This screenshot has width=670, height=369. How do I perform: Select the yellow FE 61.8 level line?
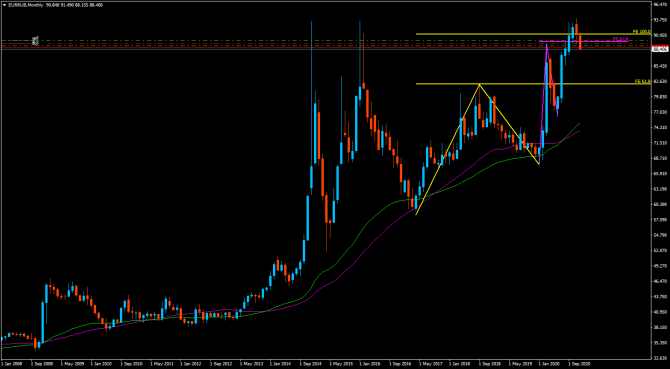pyautogui.click(x=533, y=84)
